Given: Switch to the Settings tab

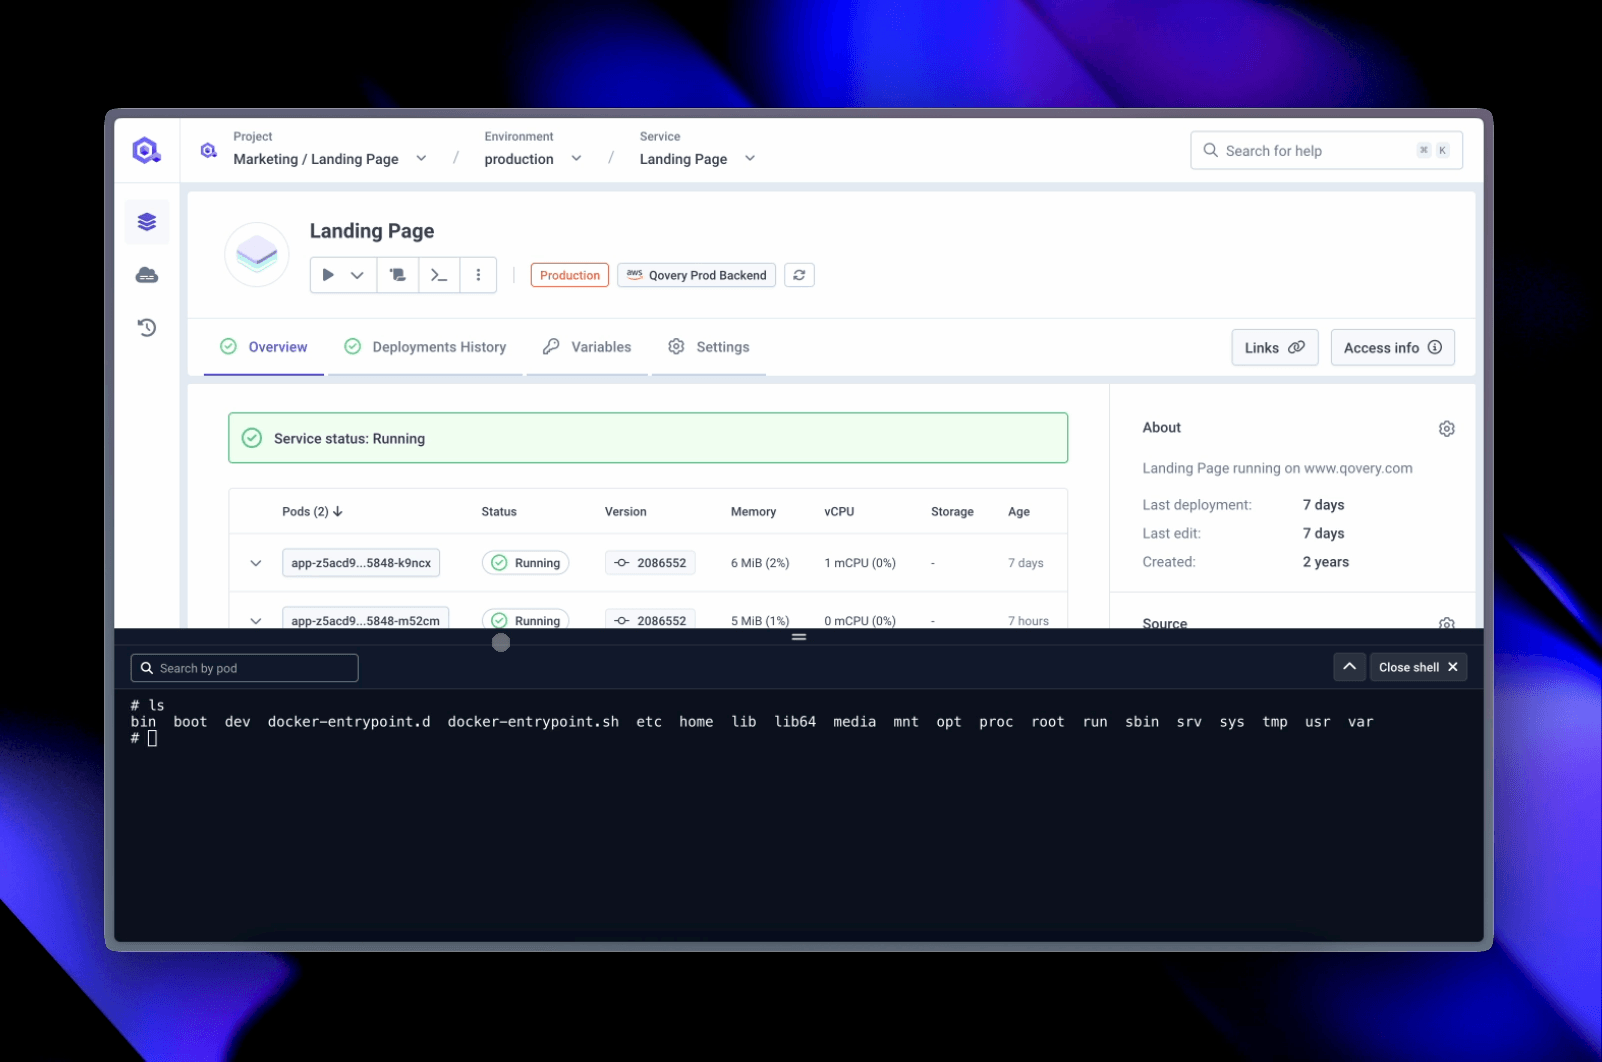Looking at the screenshot, I should point(709,347).
